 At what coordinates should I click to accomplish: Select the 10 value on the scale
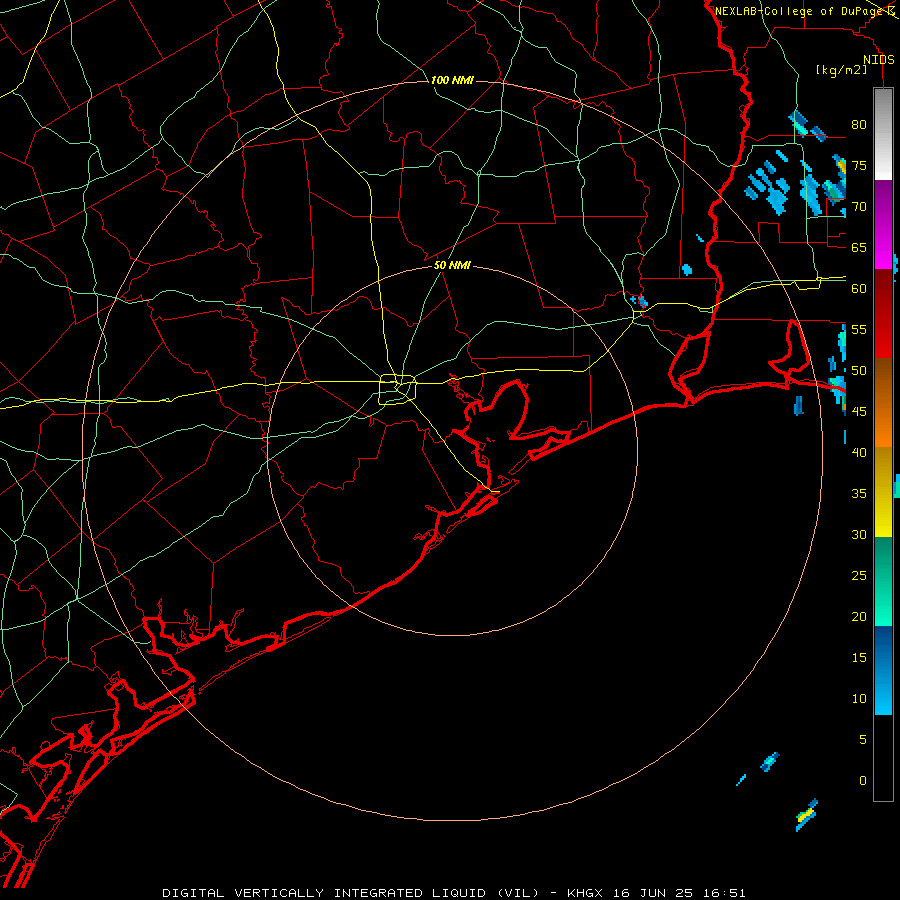859,699
